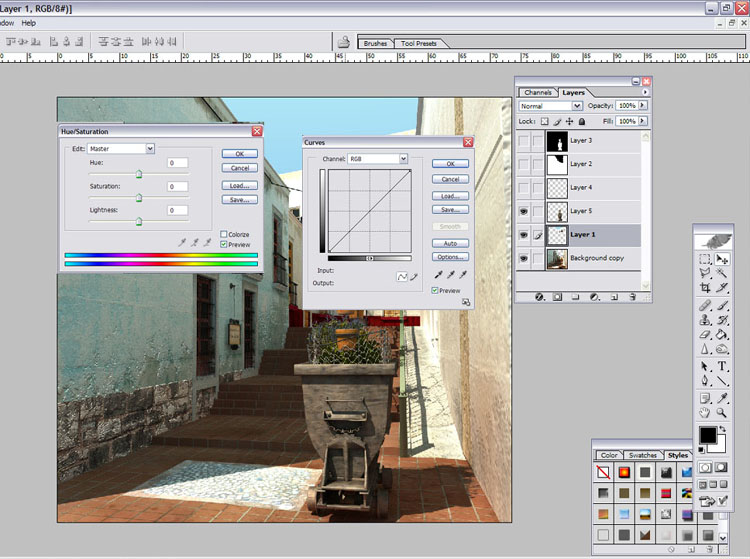The height and width of the screenshot is (559, 750).
Task: Toggle Preview in Curves dialog
Action: (435, 290)
